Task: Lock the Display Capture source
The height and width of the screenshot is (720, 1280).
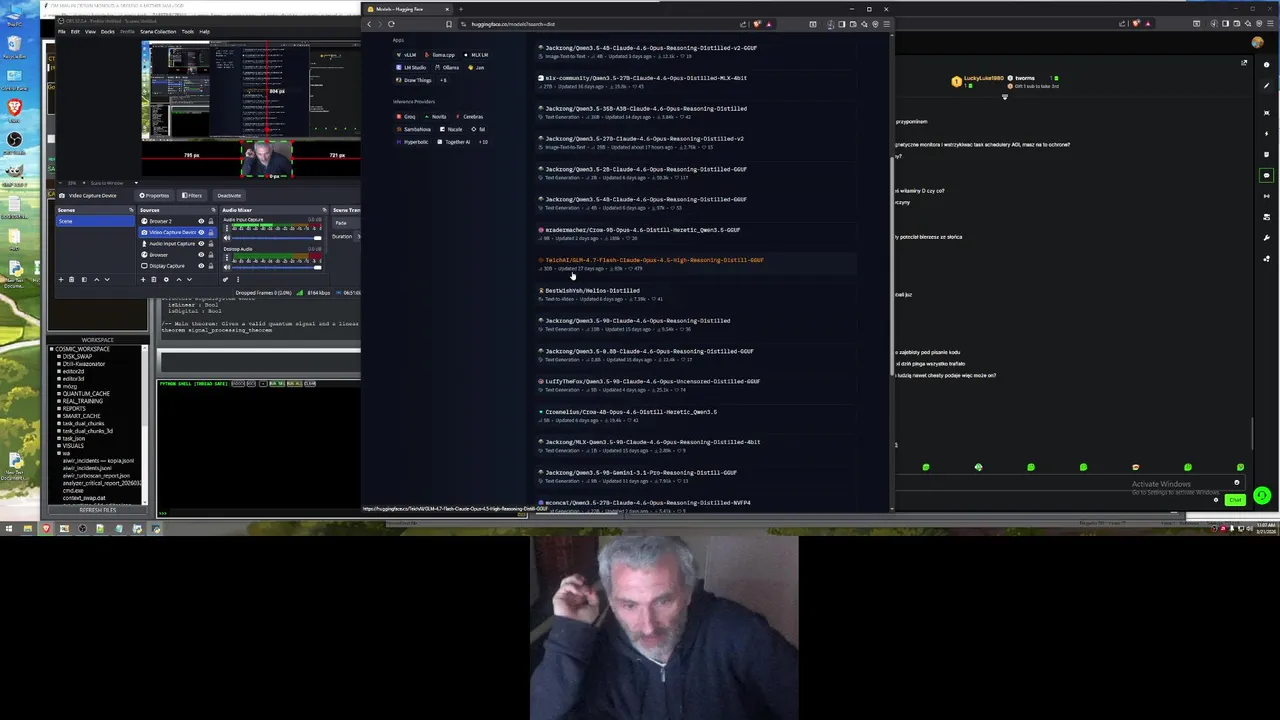Action: (x=211, y=266)
